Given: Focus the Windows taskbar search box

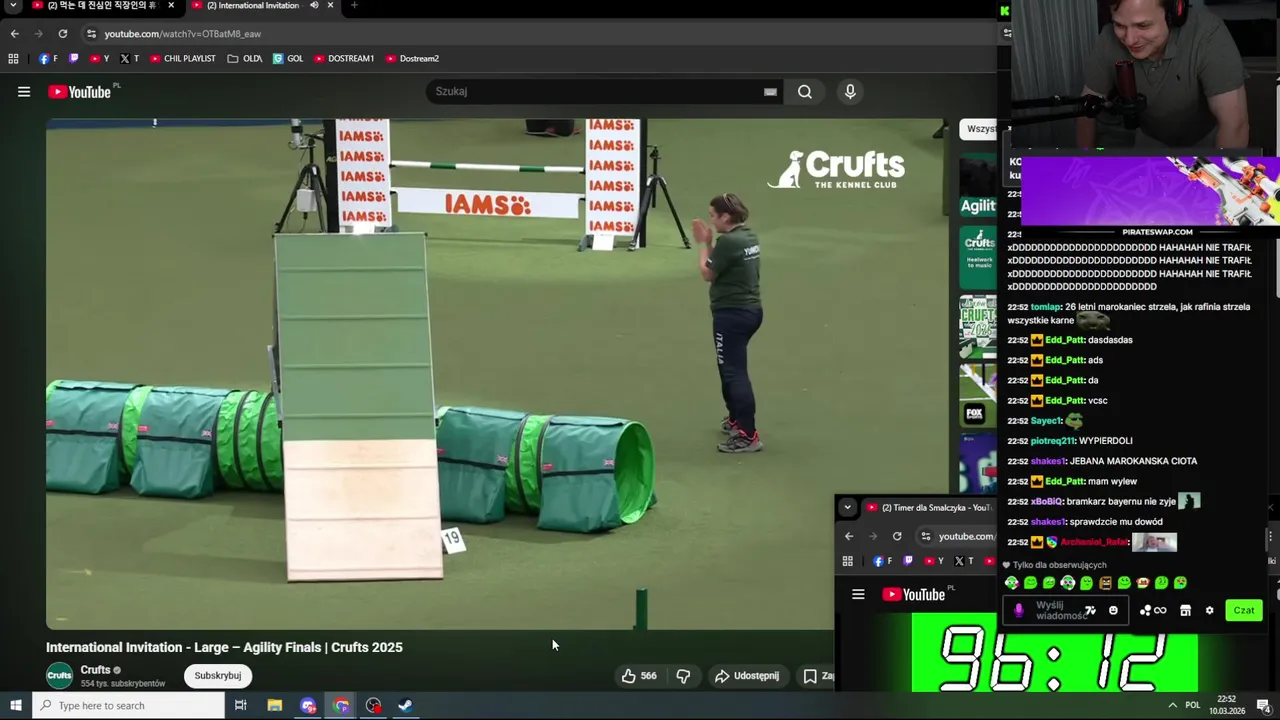Looking at the screenshot, I should (128, 706).
